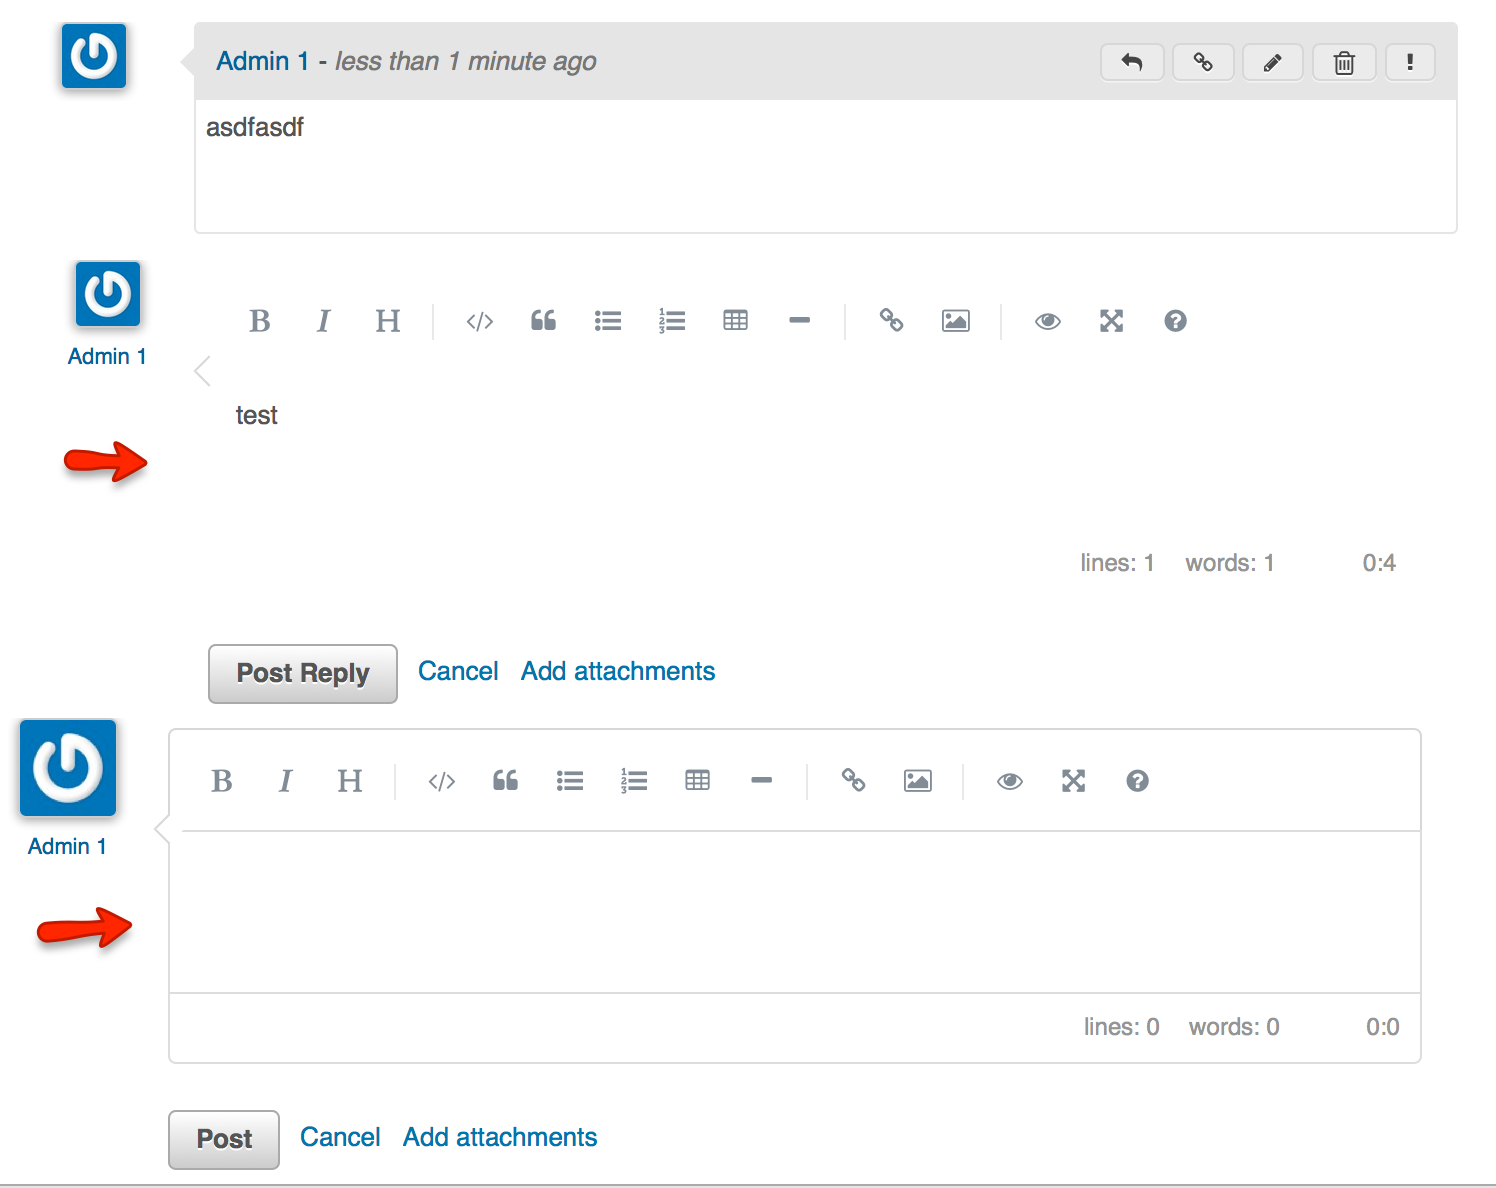Toggle preview eye in the upper reply editor

(1047, 321)
